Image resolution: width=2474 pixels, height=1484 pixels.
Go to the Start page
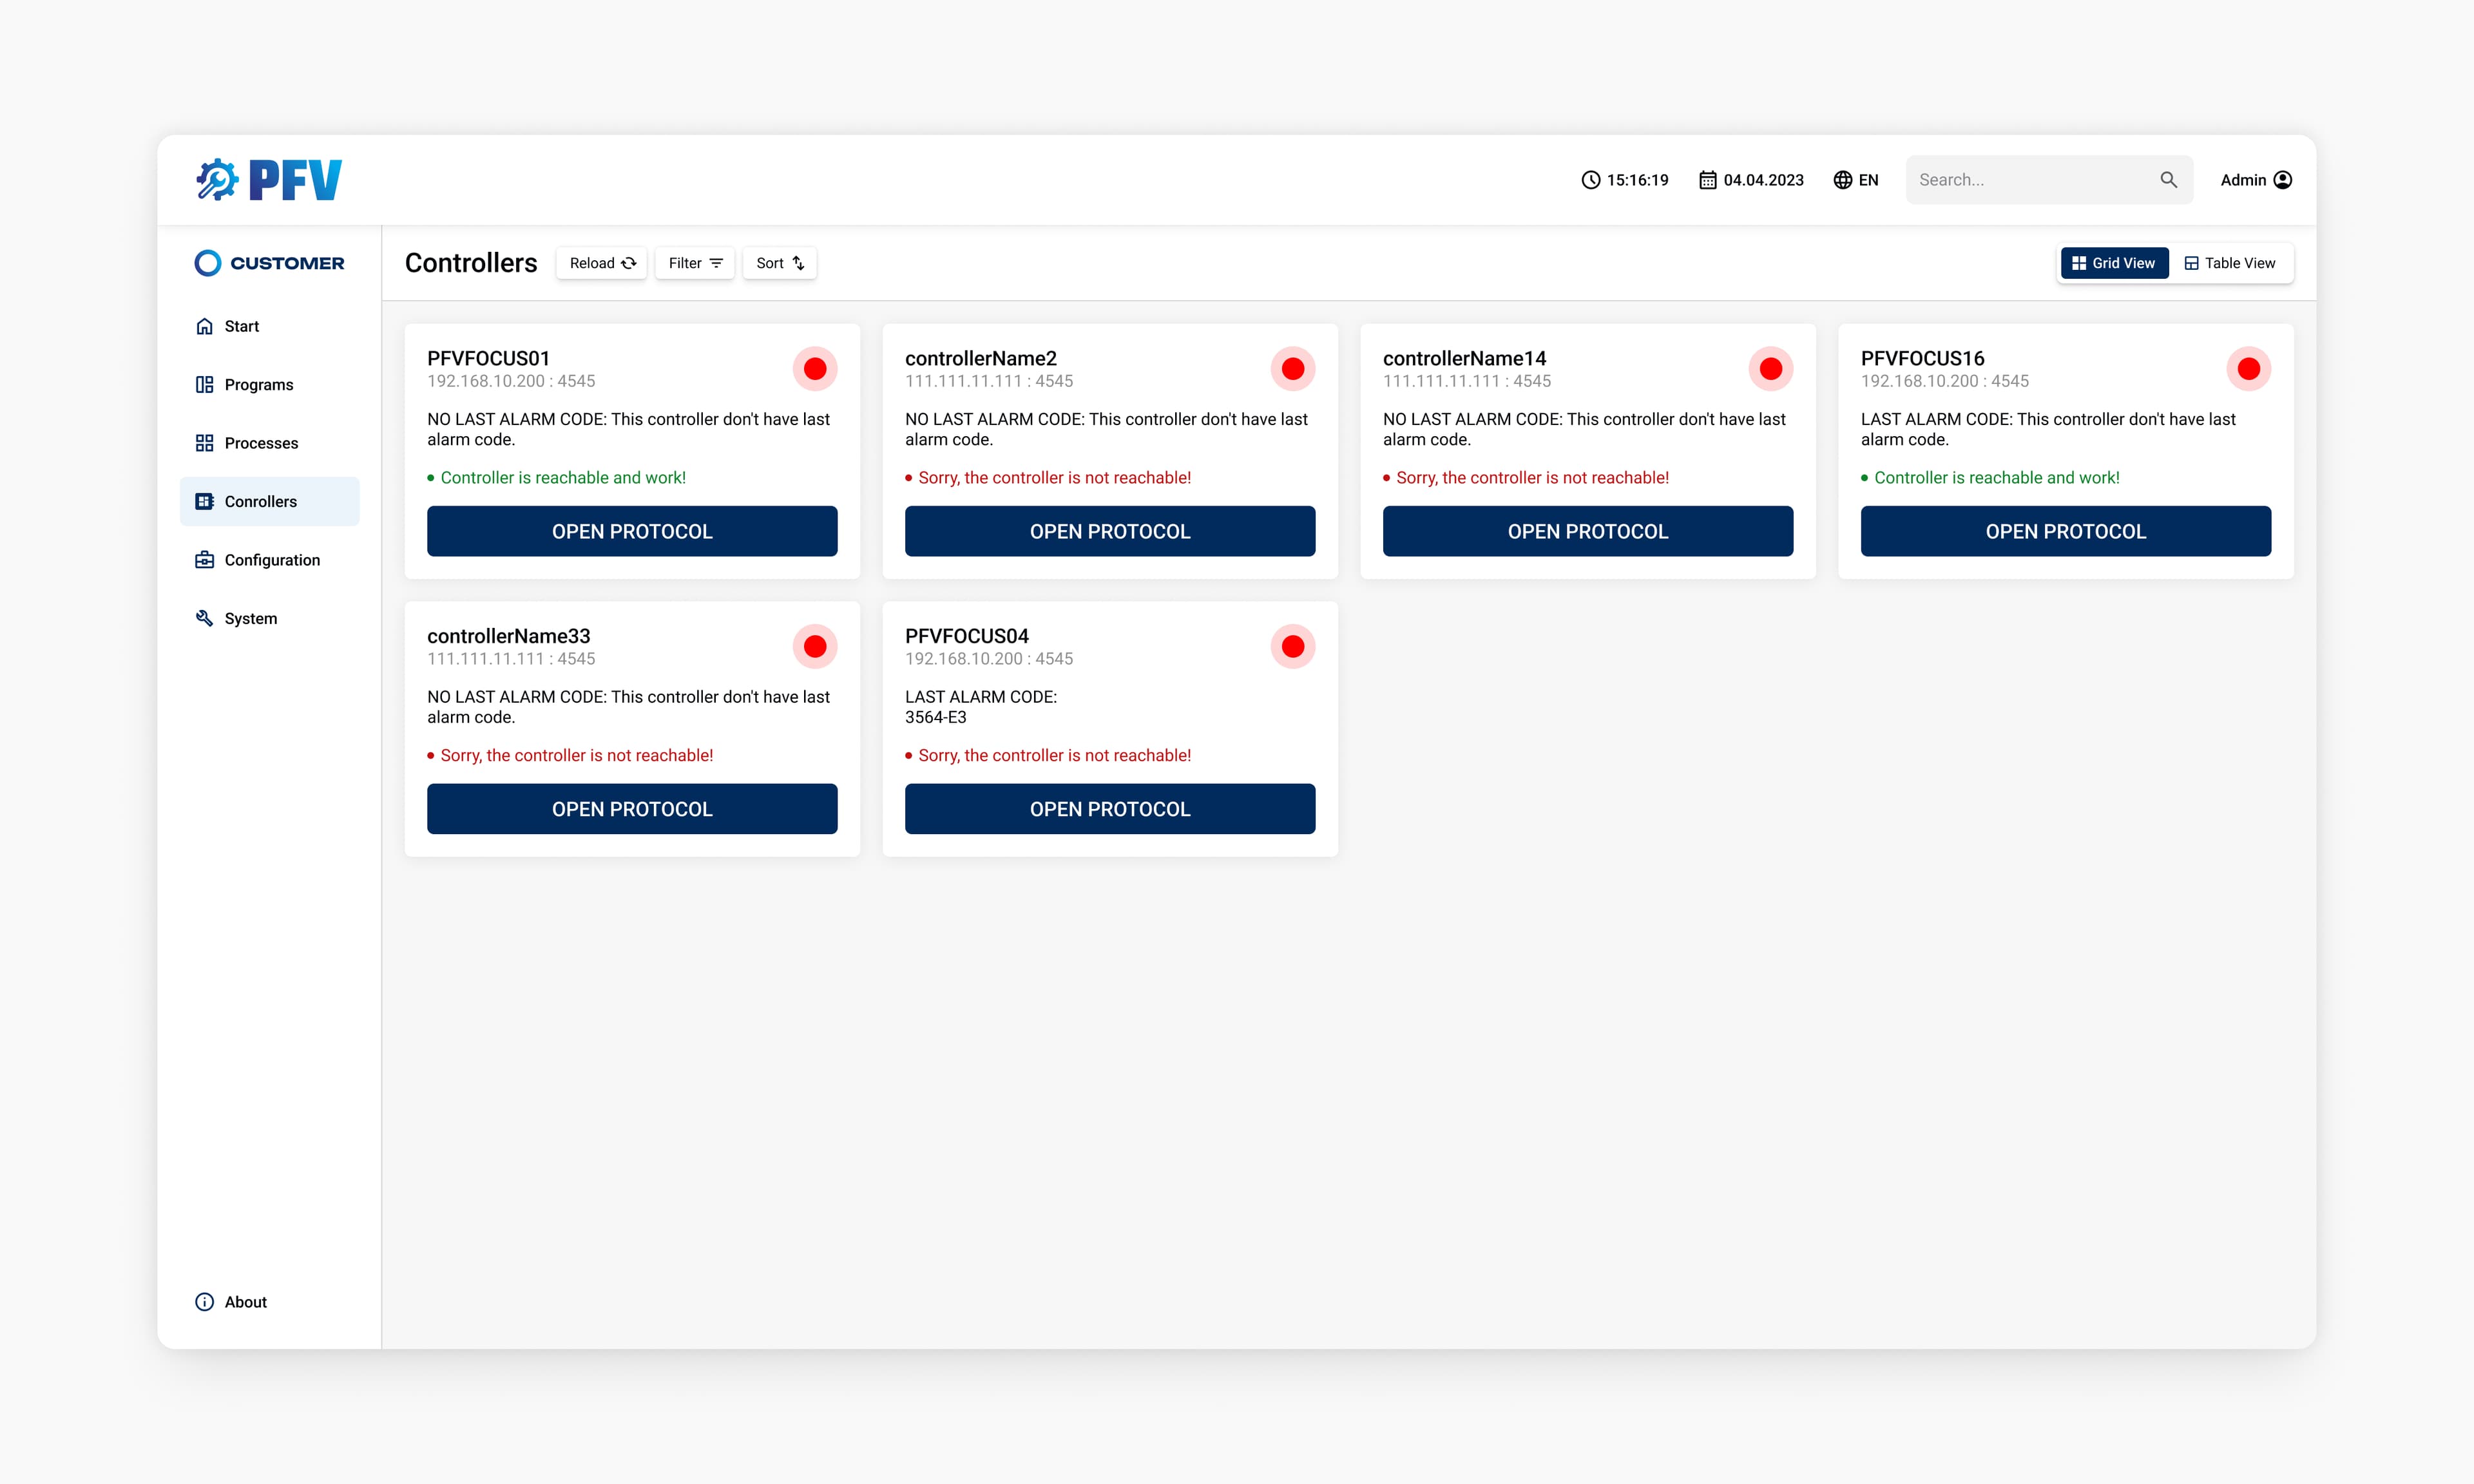270,326
